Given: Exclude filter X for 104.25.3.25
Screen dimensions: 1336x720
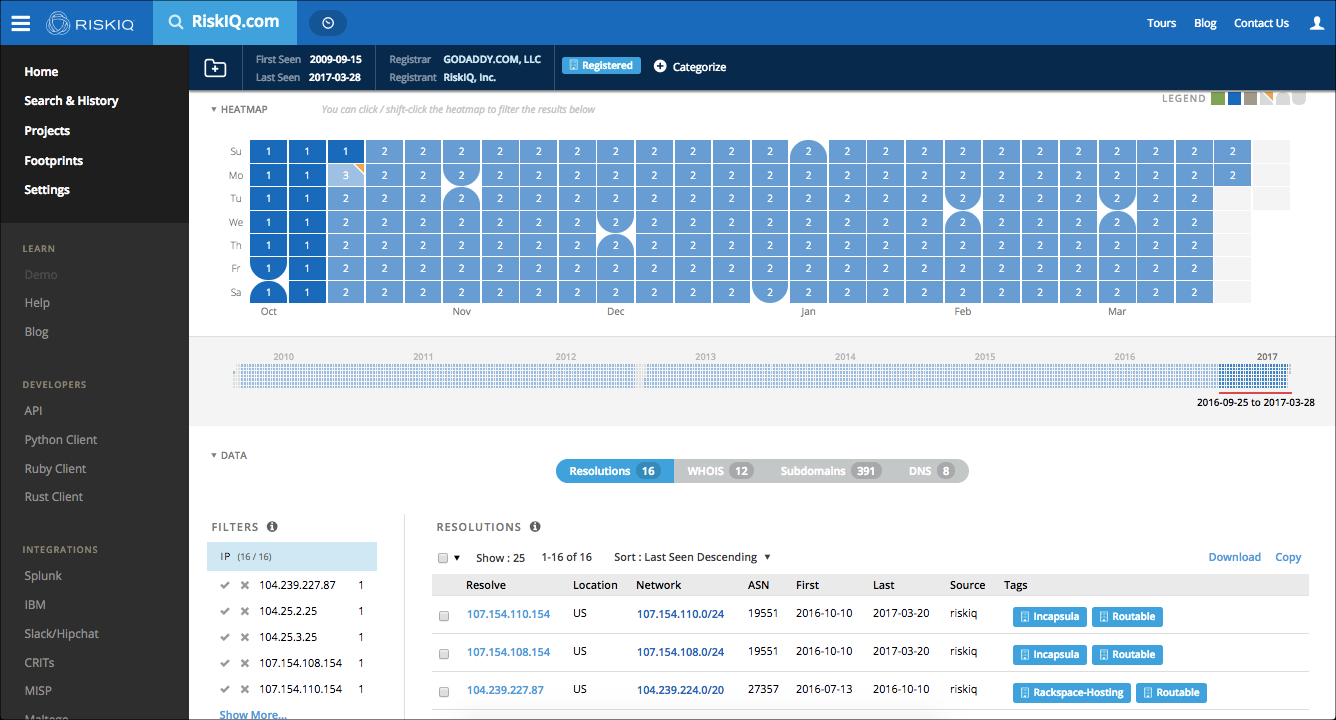Looking at the screenshot, I should pyautogui.click(x=244, y=637).
